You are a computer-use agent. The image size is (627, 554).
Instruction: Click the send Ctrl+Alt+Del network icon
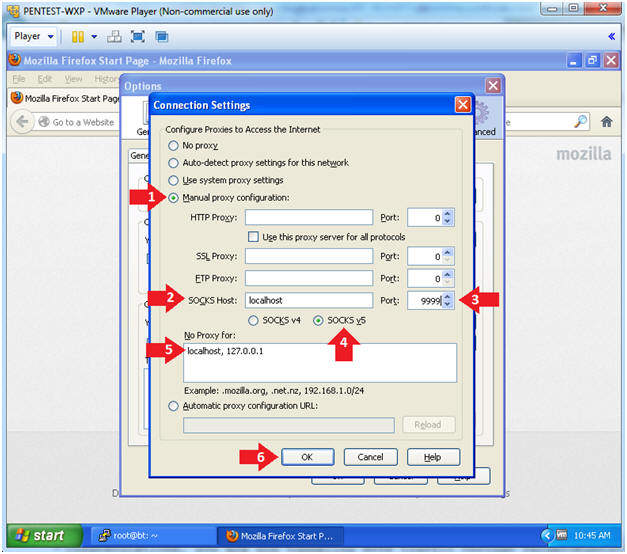[114, 37]
